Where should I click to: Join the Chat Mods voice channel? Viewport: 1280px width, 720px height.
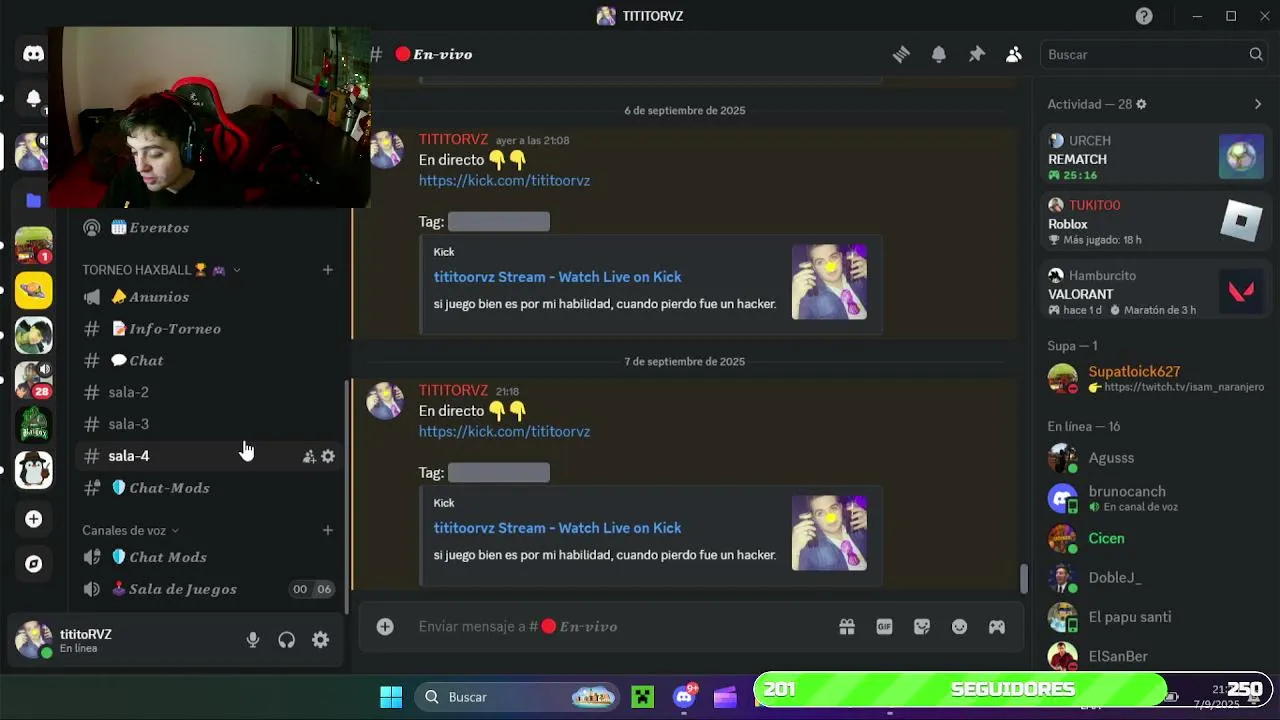(208, 557)
